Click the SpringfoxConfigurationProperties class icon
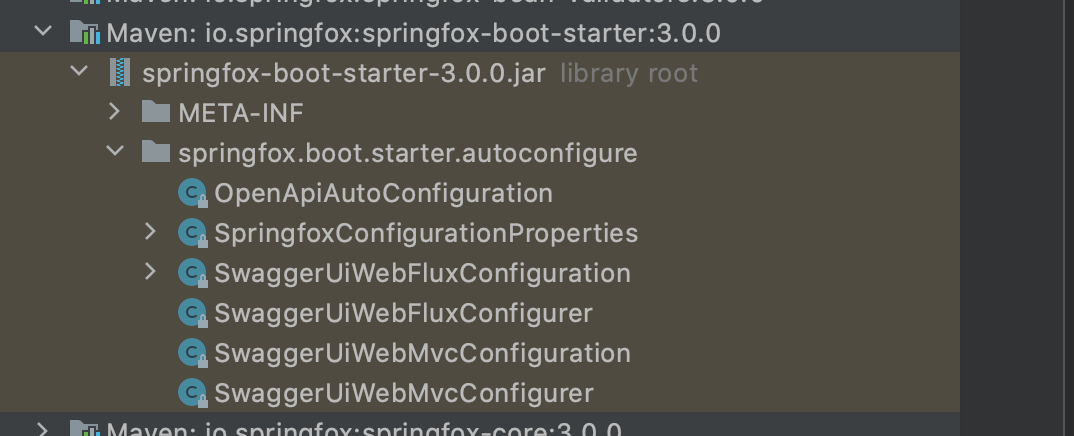The height and width of the screenshot is (436, 1074). coord(192,233)
